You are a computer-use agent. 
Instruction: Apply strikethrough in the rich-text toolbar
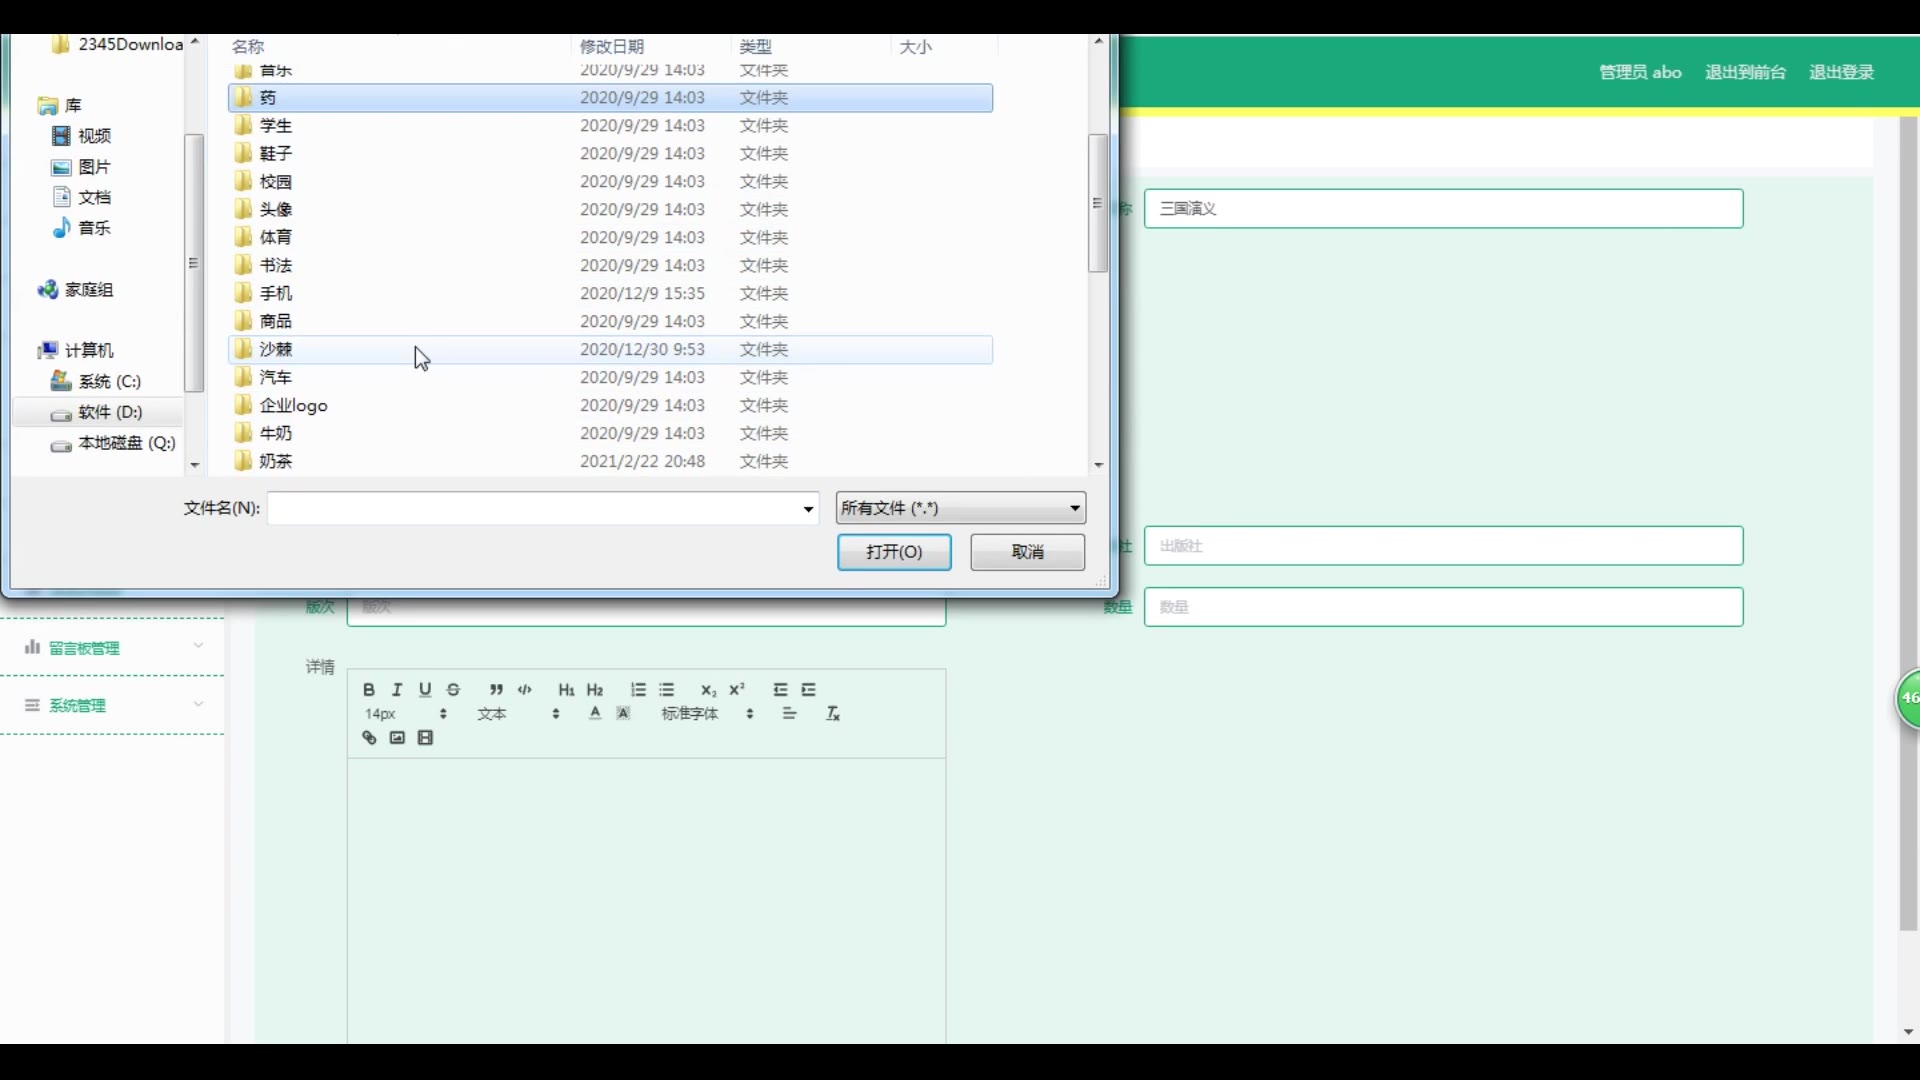pyautogui.click(x=453, y=690)
